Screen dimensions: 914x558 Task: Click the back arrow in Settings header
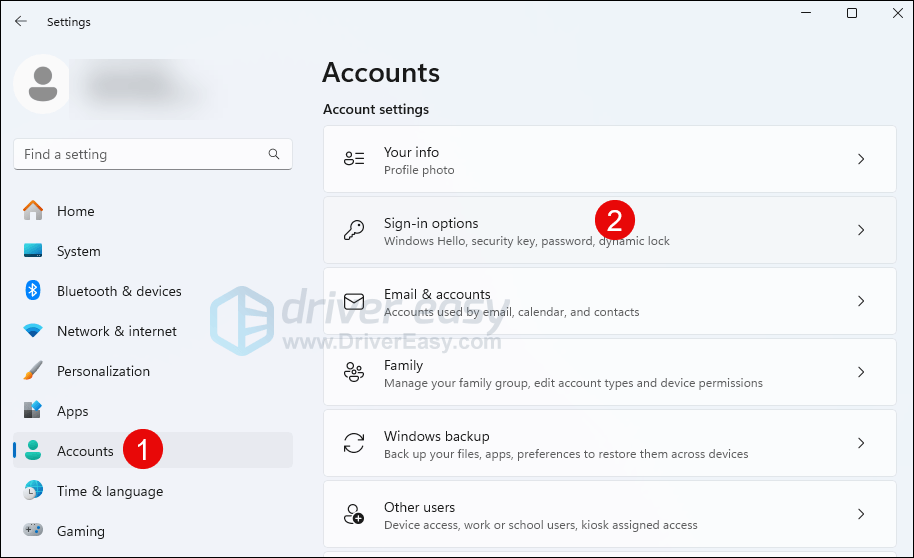[x=21, y=21]
